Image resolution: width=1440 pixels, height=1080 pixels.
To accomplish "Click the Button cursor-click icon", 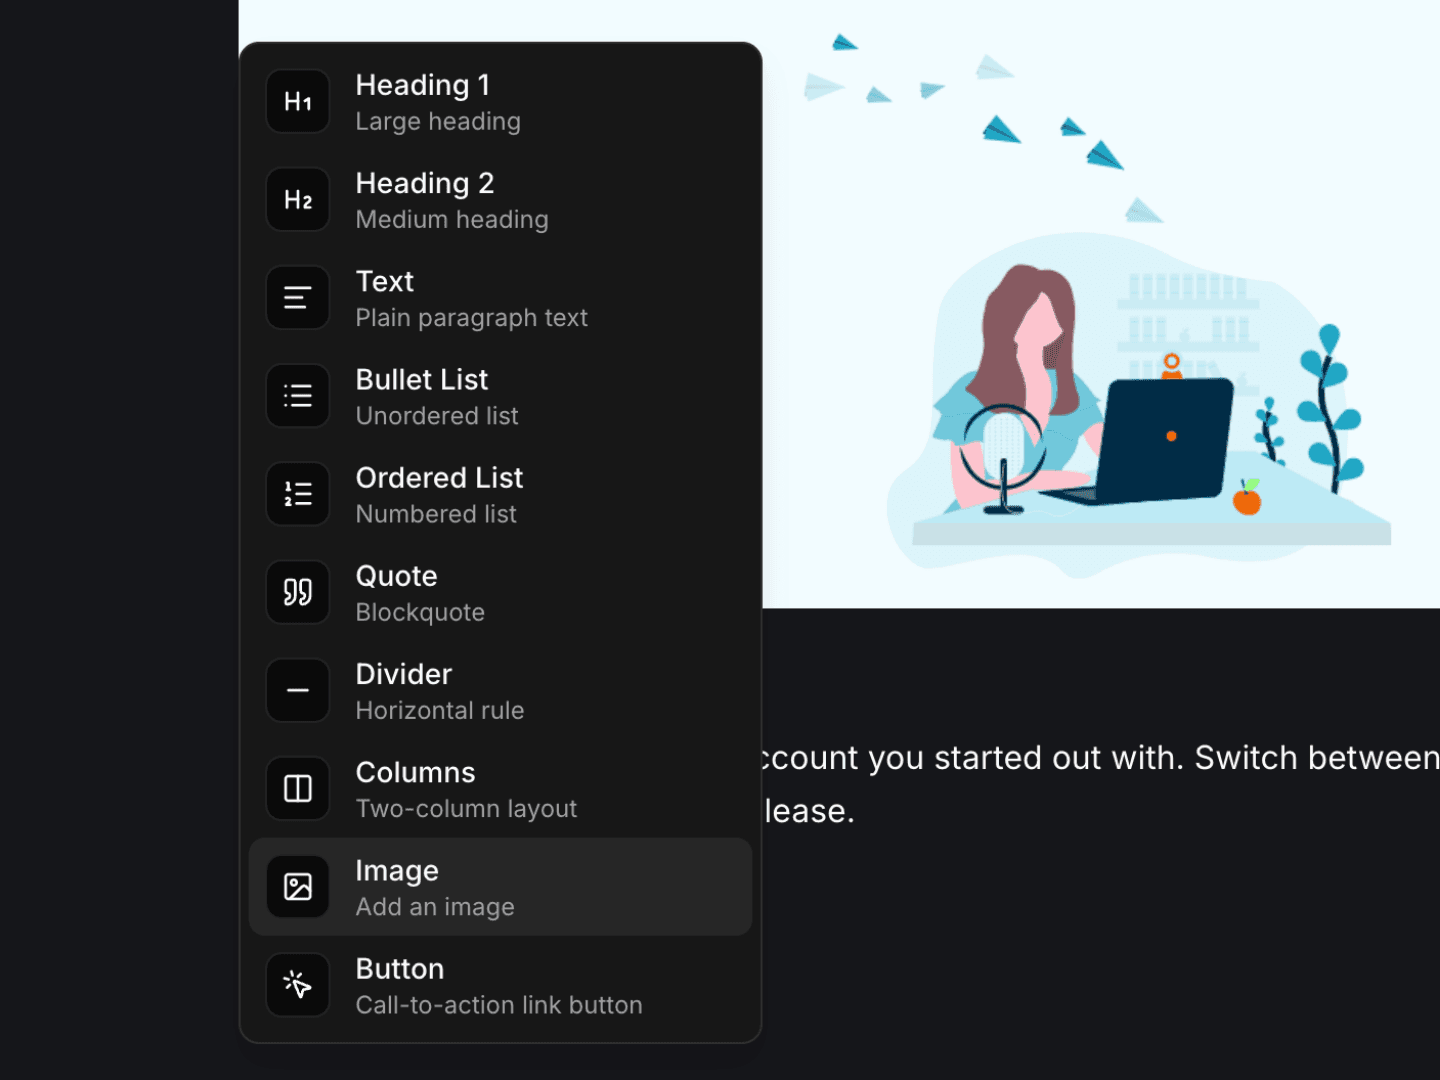I will (x=298, y=984).
